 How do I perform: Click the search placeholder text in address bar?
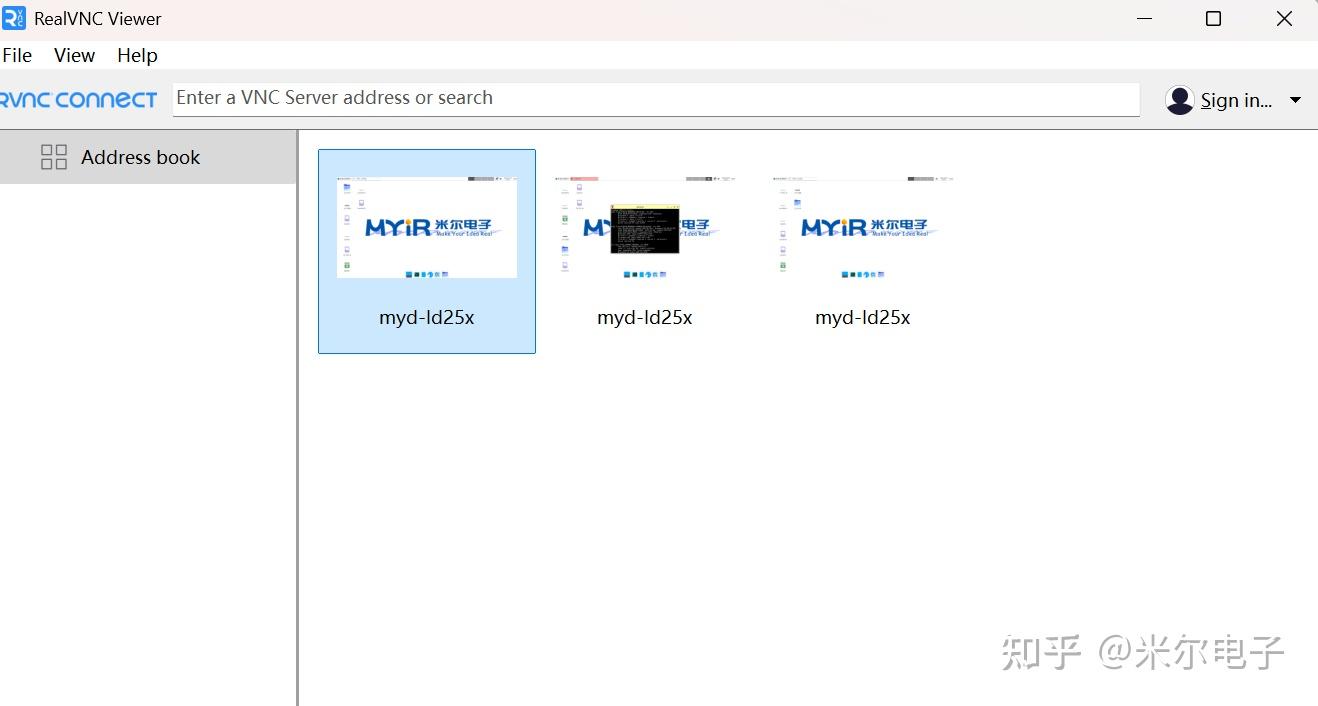pos(334,97)
